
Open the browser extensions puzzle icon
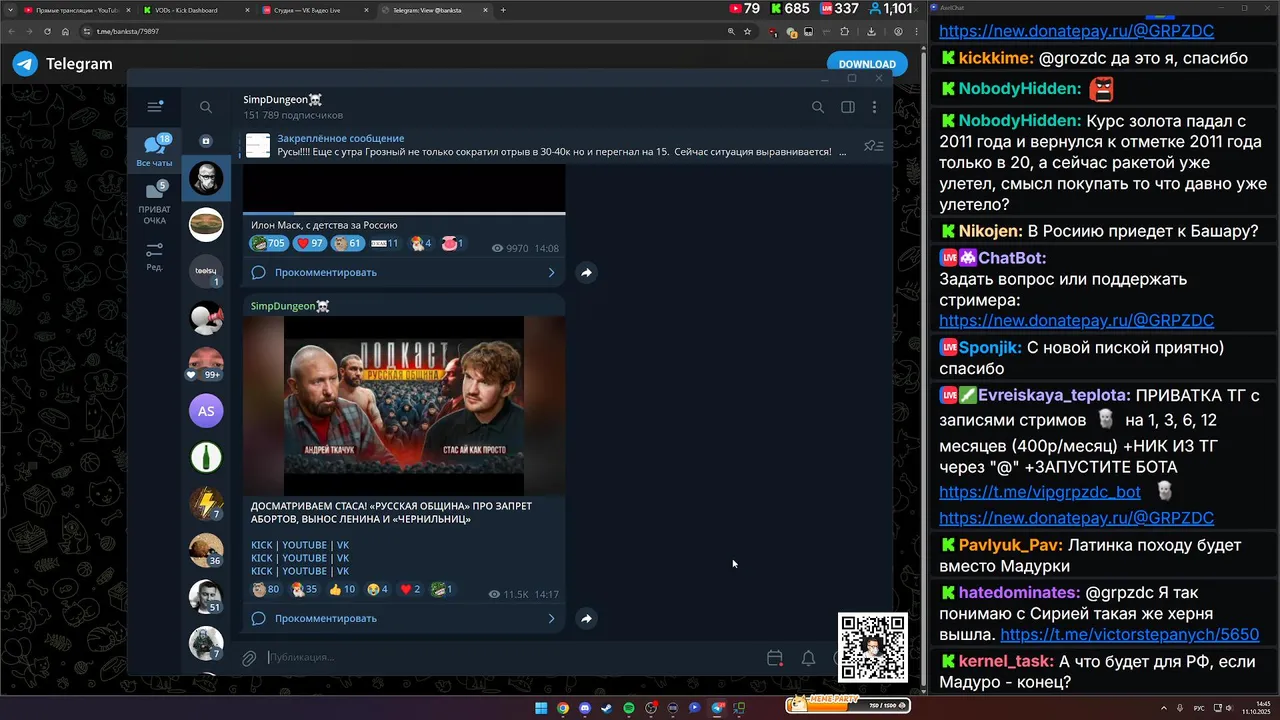click(x=844, y=31)
